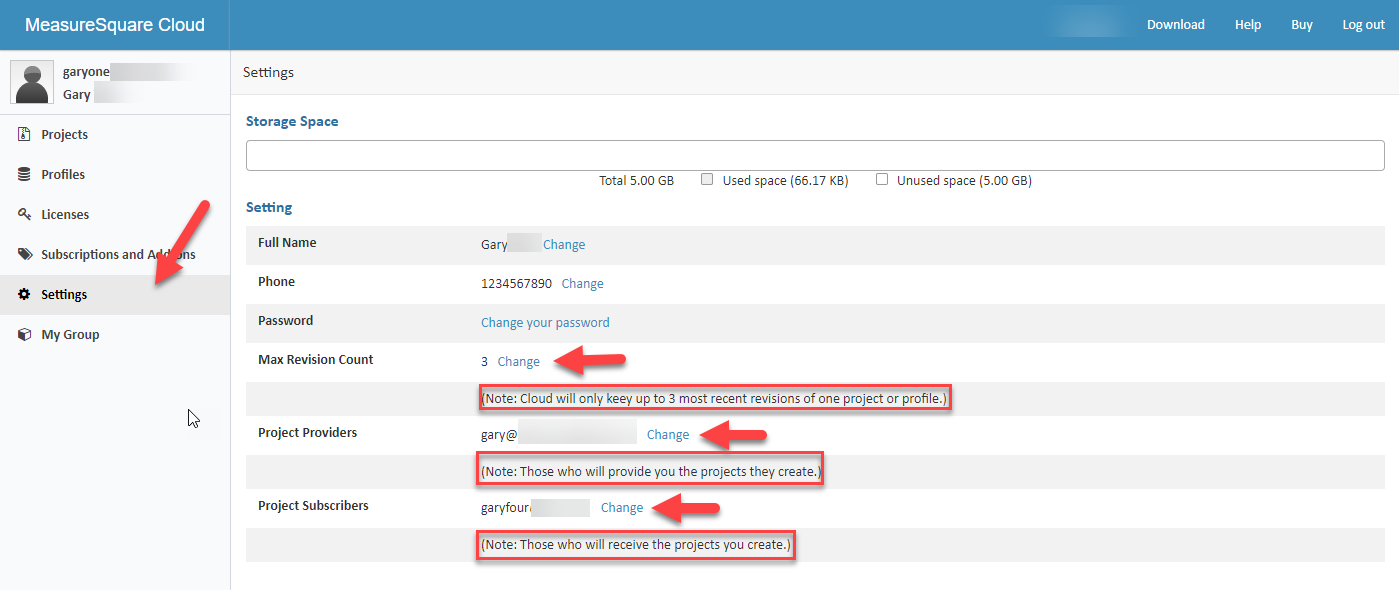
Task: Click the Max Revision Count label
Action: 316,360
